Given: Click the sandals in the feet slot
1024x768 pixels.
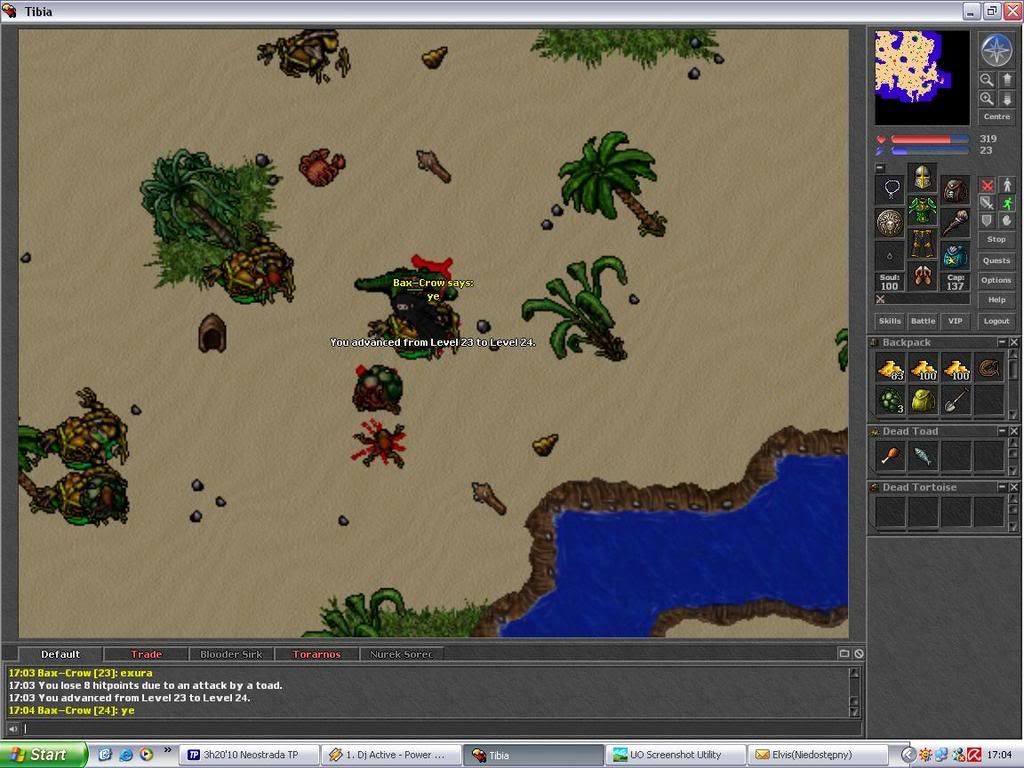Looking at the screenshot, I should 922,277.
